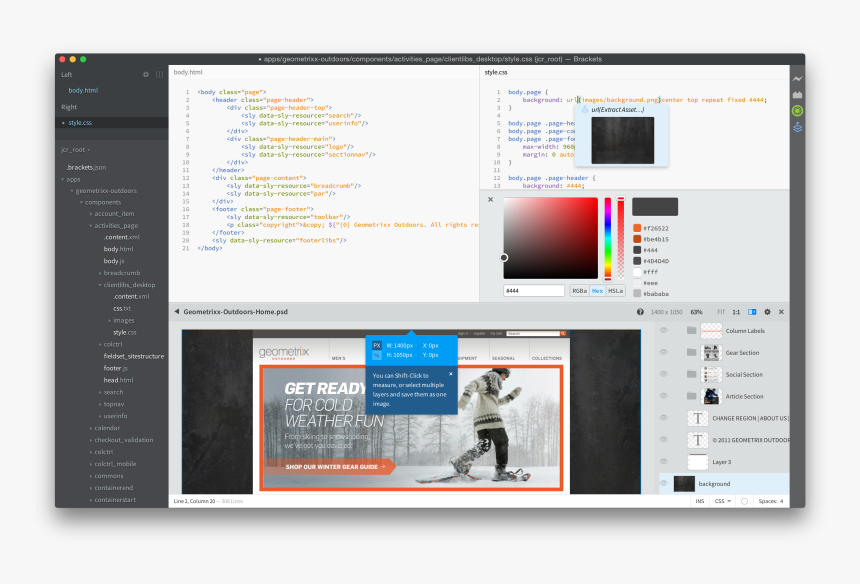860x584 pixels.
Task: Toggle INS insert mode in status bar
Action: coord(700,501)
